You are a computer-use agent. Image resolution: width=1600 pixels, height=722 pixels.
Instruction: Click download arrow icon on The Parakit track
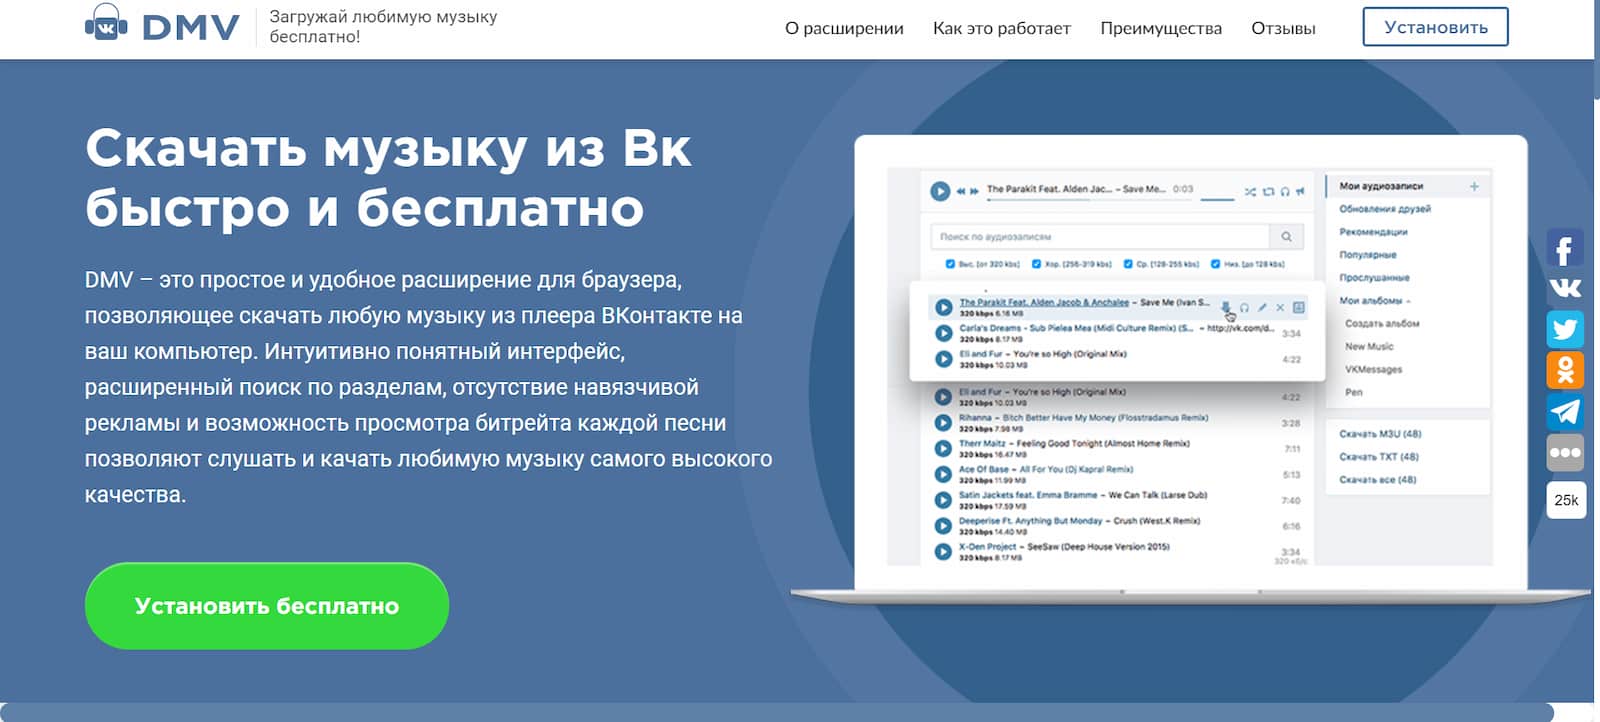coord(1227,307)
